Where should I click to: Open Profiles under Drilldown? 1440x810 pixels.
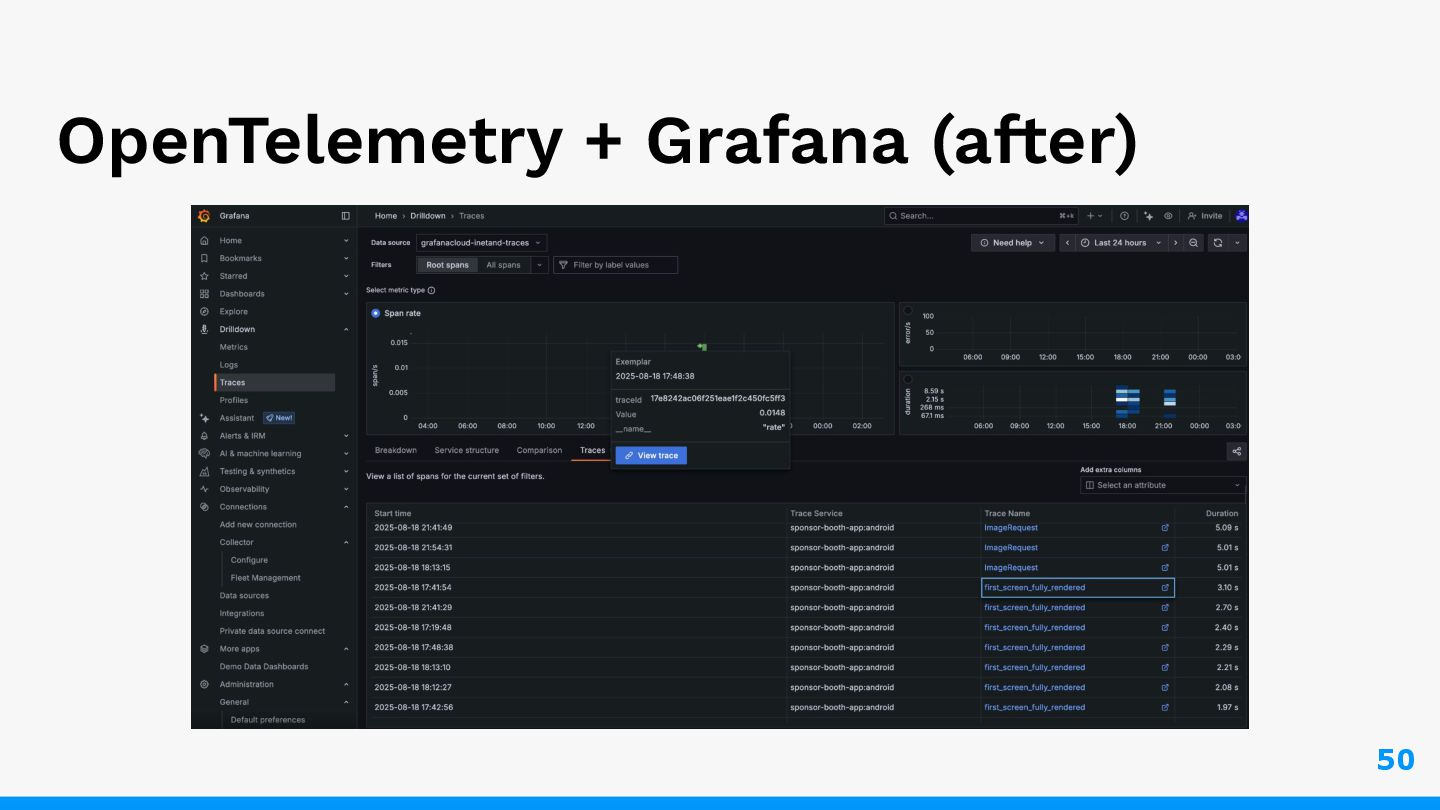[x=234, y=400]
